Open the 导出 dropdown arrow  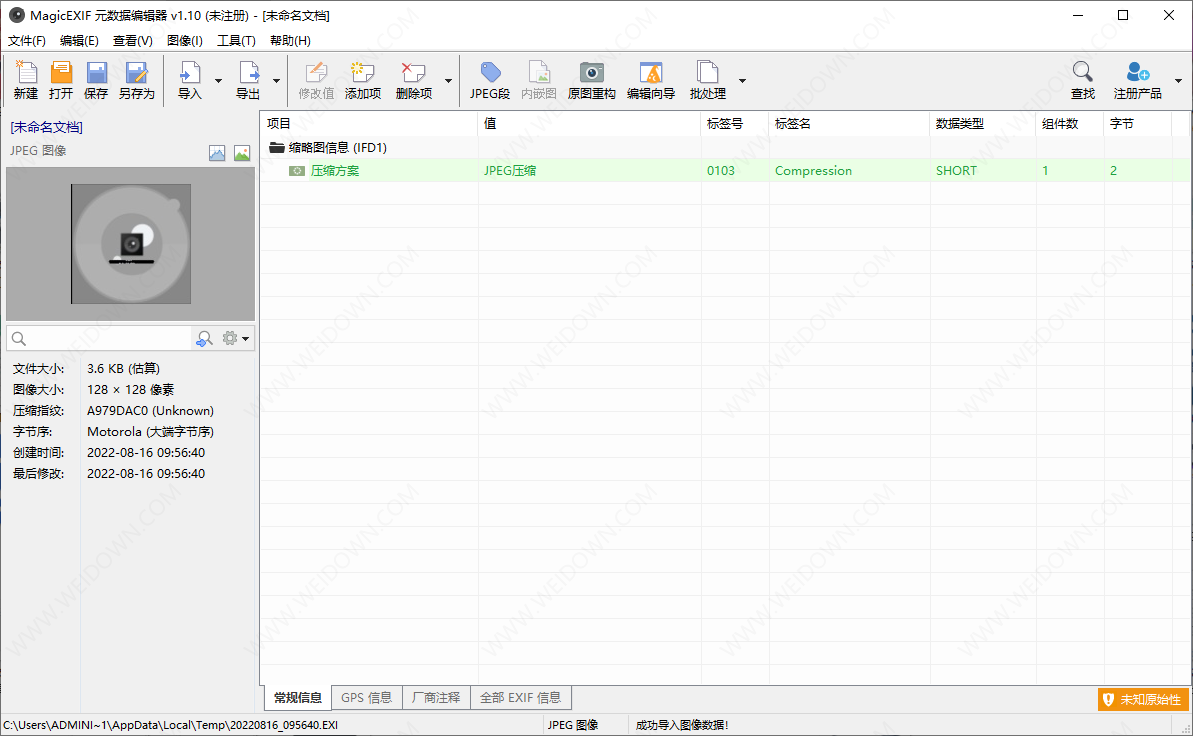click(276, 81)
